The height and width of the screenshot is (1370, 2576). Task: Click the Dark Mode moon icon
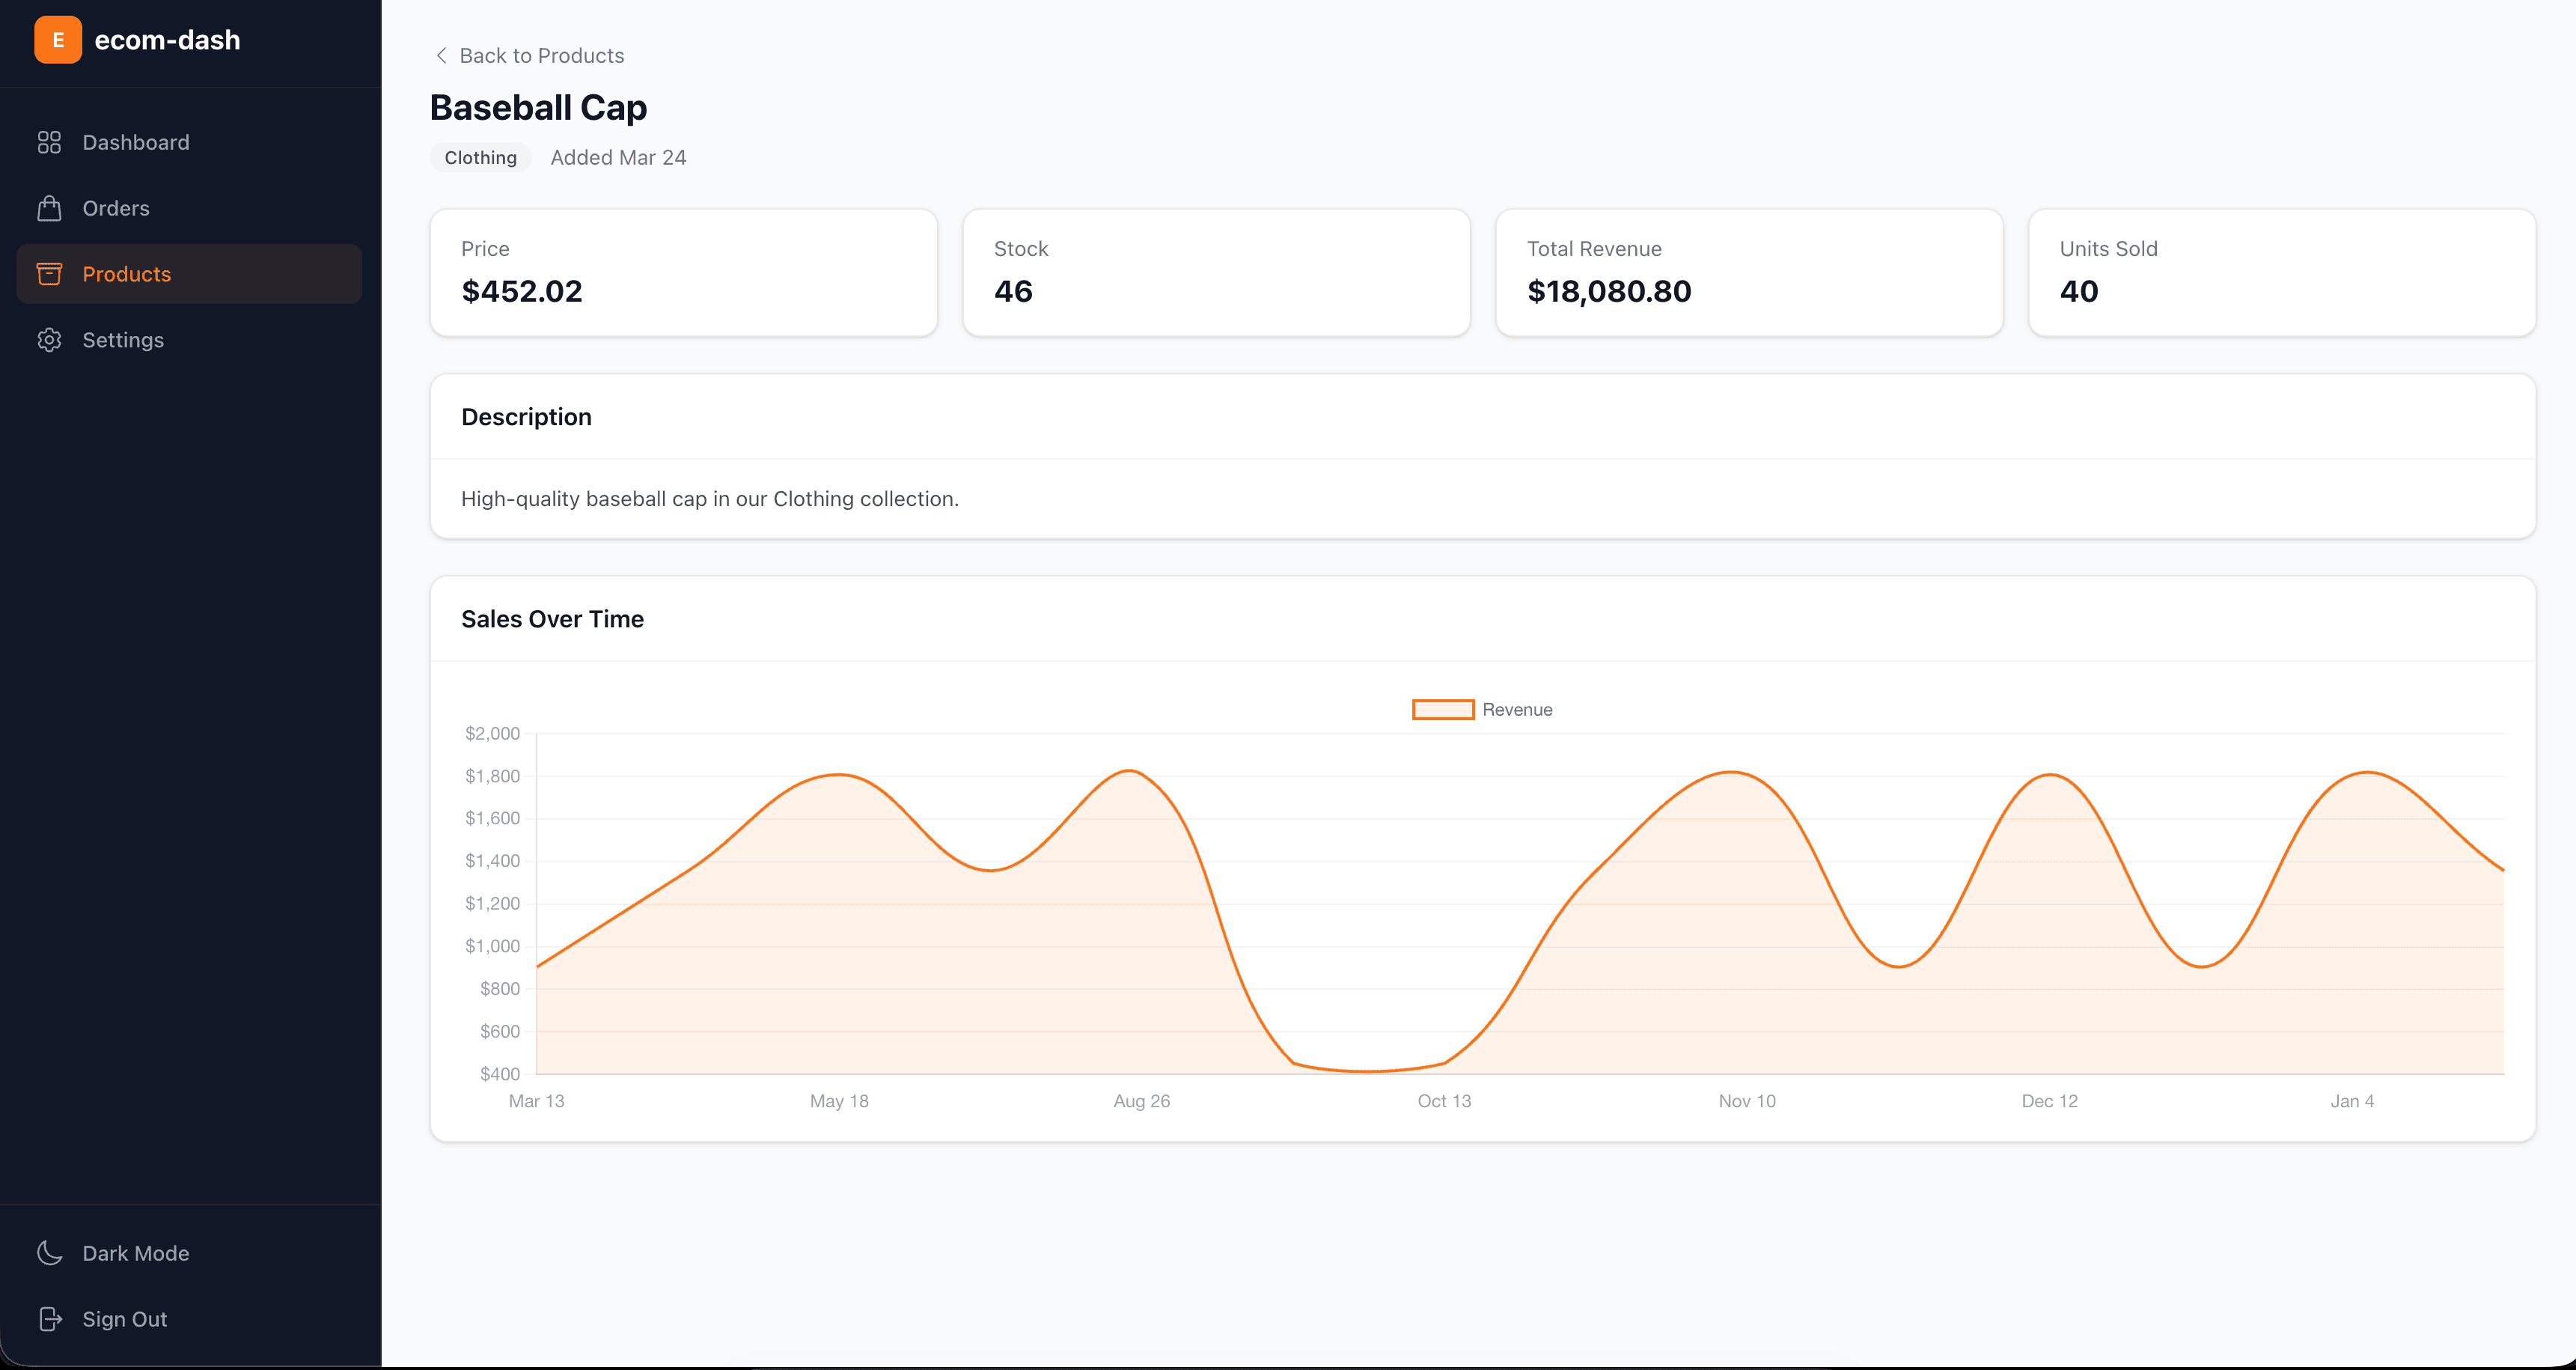pyautogui.click(x=49, y=1253)
